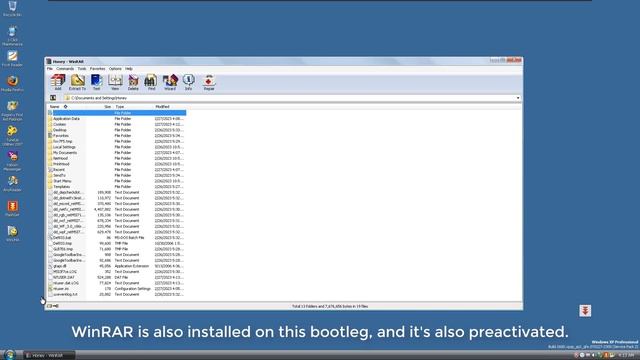Click the Start button orb
Screen dimensions: 640x360
[10, 355]
